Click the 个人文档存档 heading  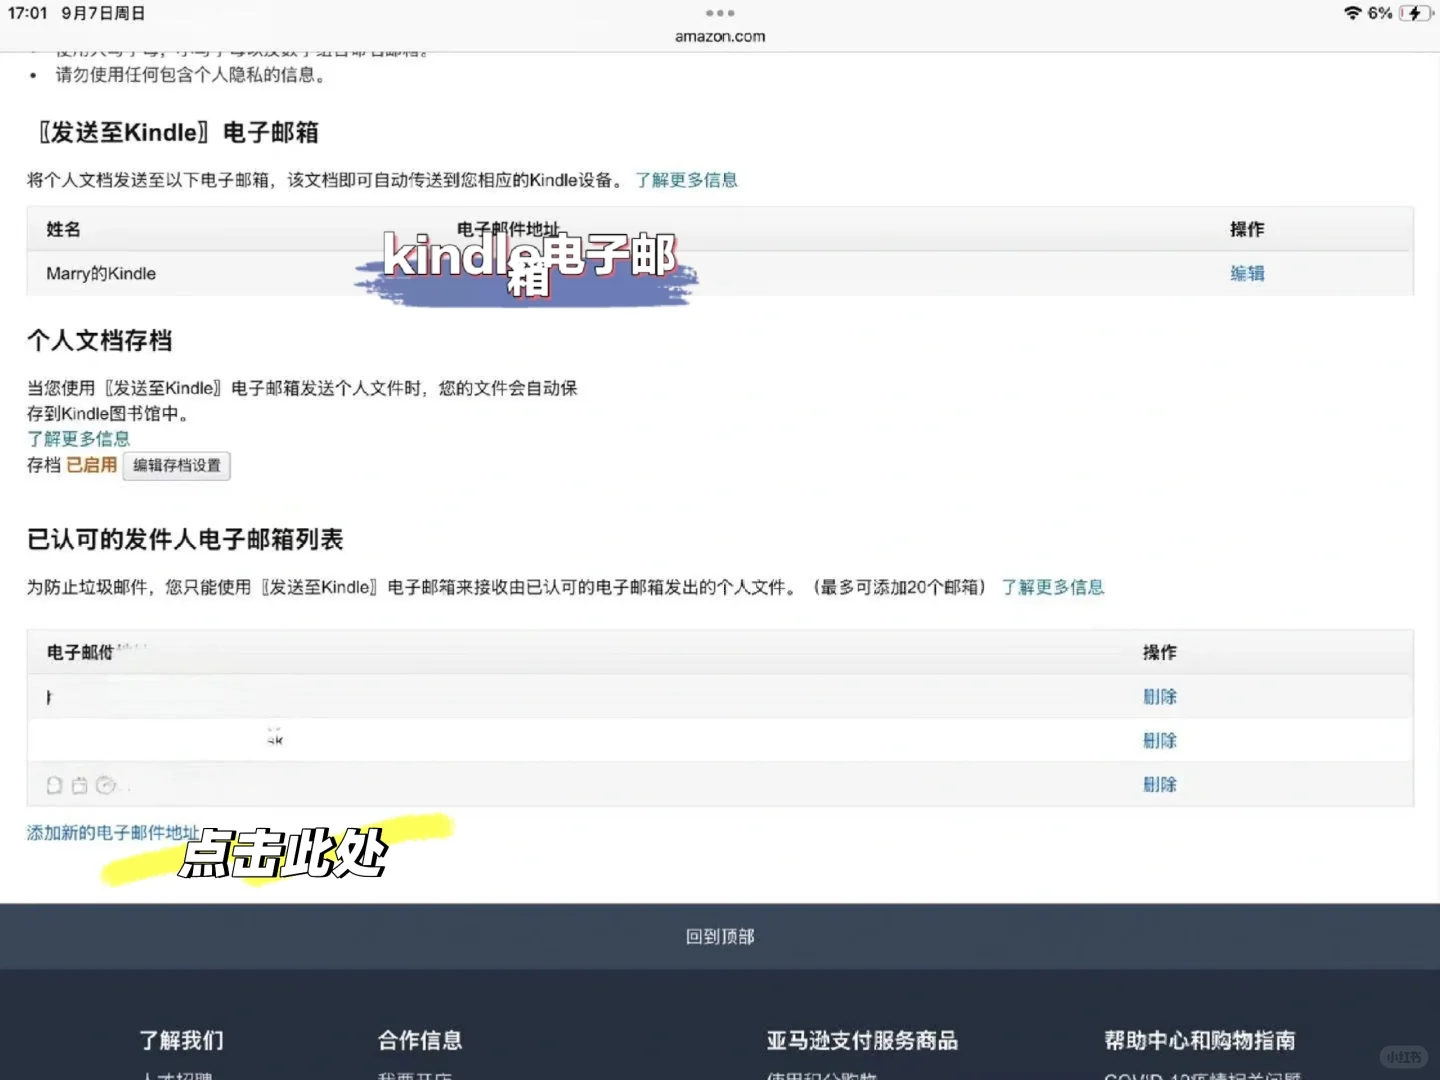tap(100, 341)
